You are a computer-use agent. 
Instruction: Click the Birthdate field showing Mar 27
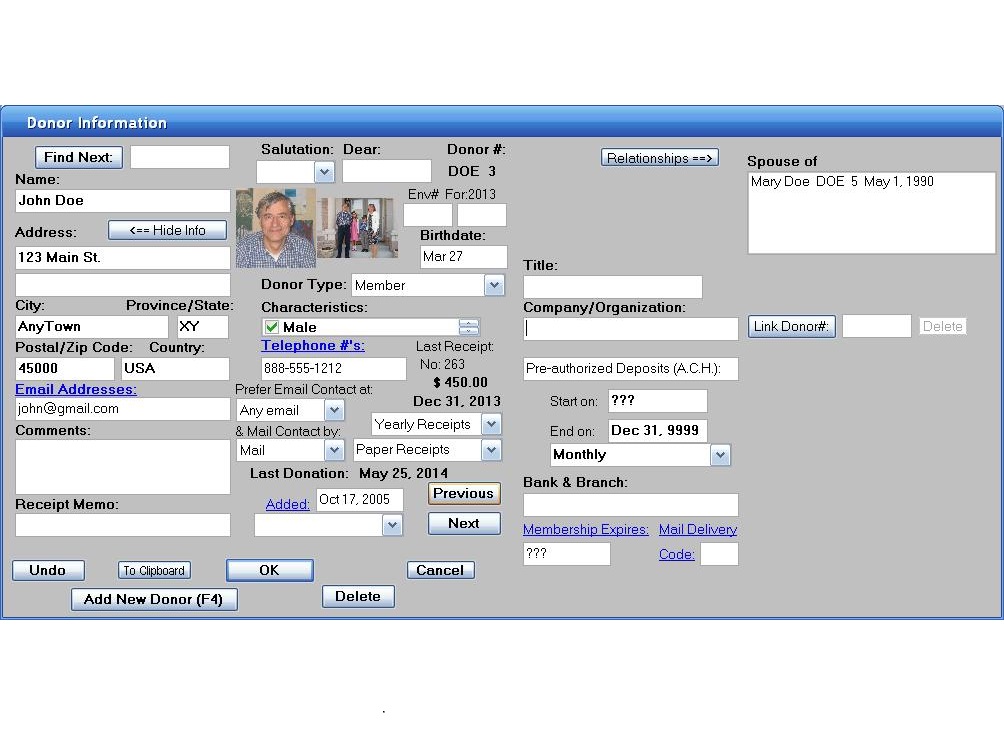pyautogui.click(x=464, y=257)
